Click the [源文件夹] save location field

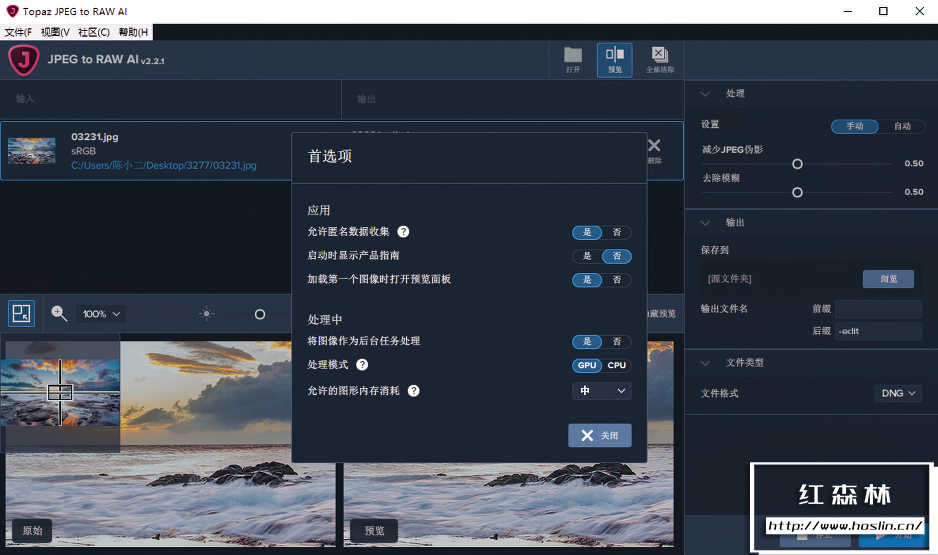781,279
